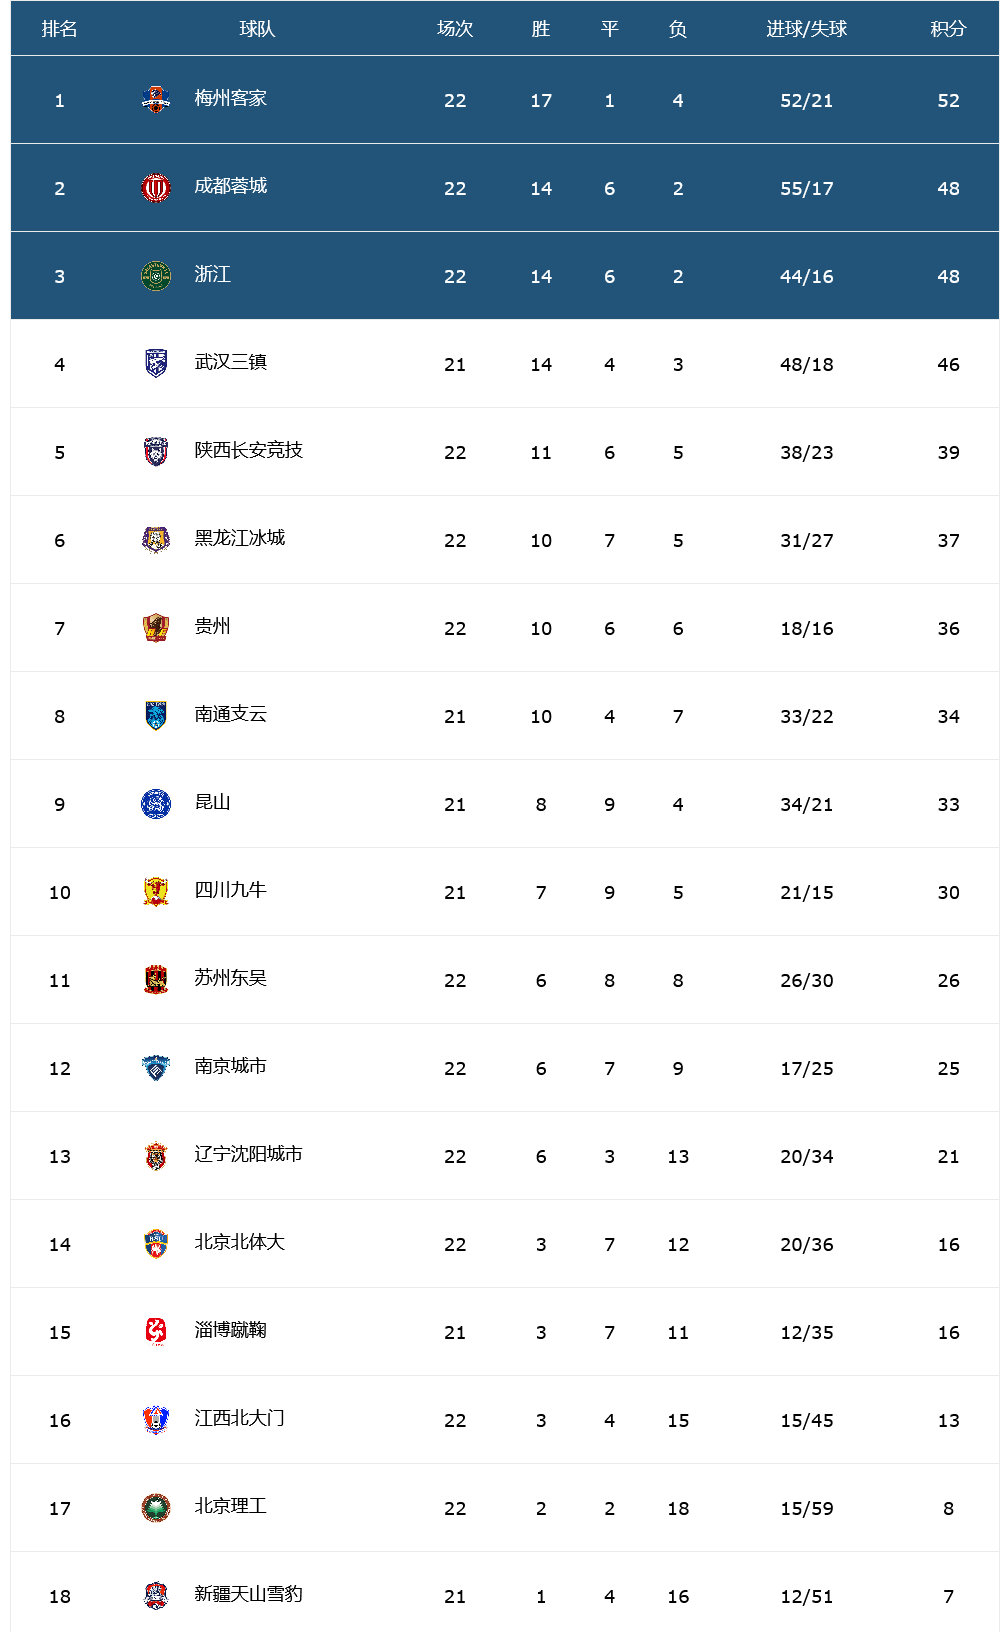Click the 黑龙江冰城 team logo

156,539
